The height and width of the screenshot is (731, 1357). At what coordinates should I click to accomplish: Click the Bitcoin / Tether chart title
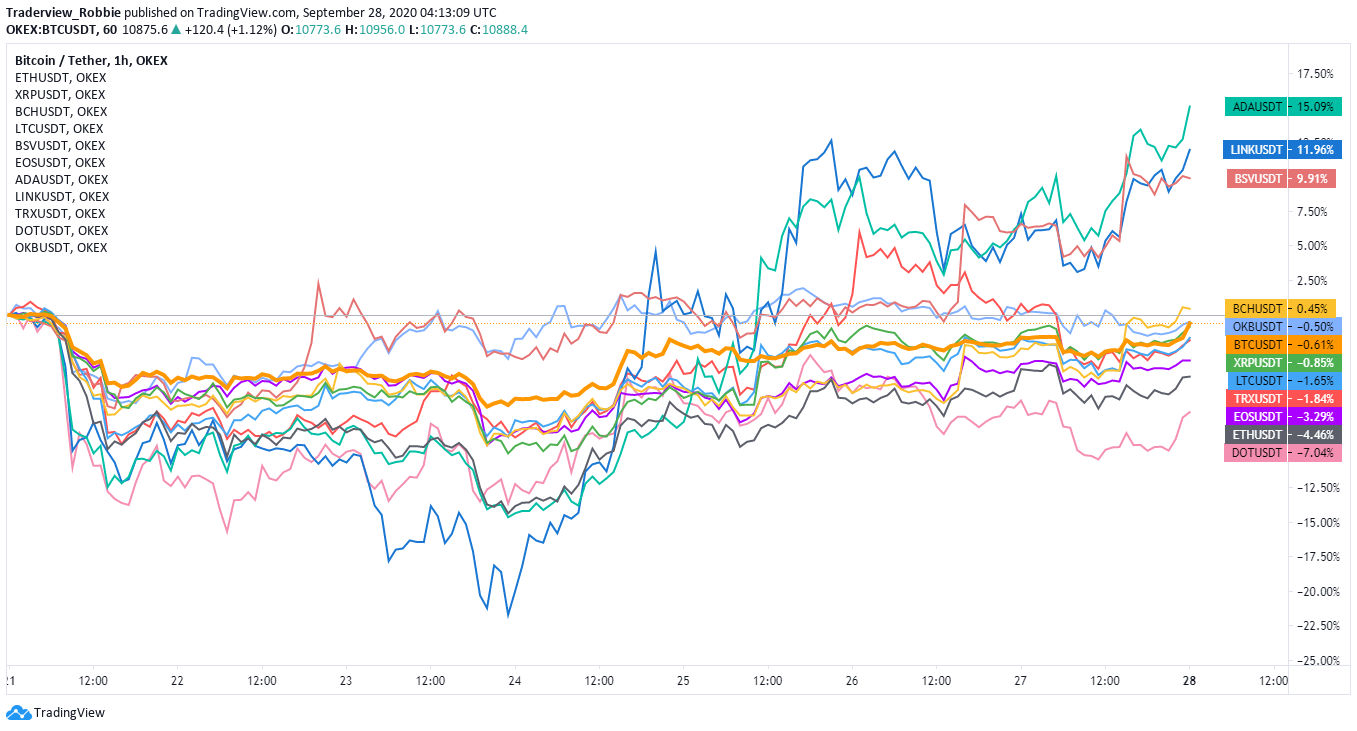[91, 60]
